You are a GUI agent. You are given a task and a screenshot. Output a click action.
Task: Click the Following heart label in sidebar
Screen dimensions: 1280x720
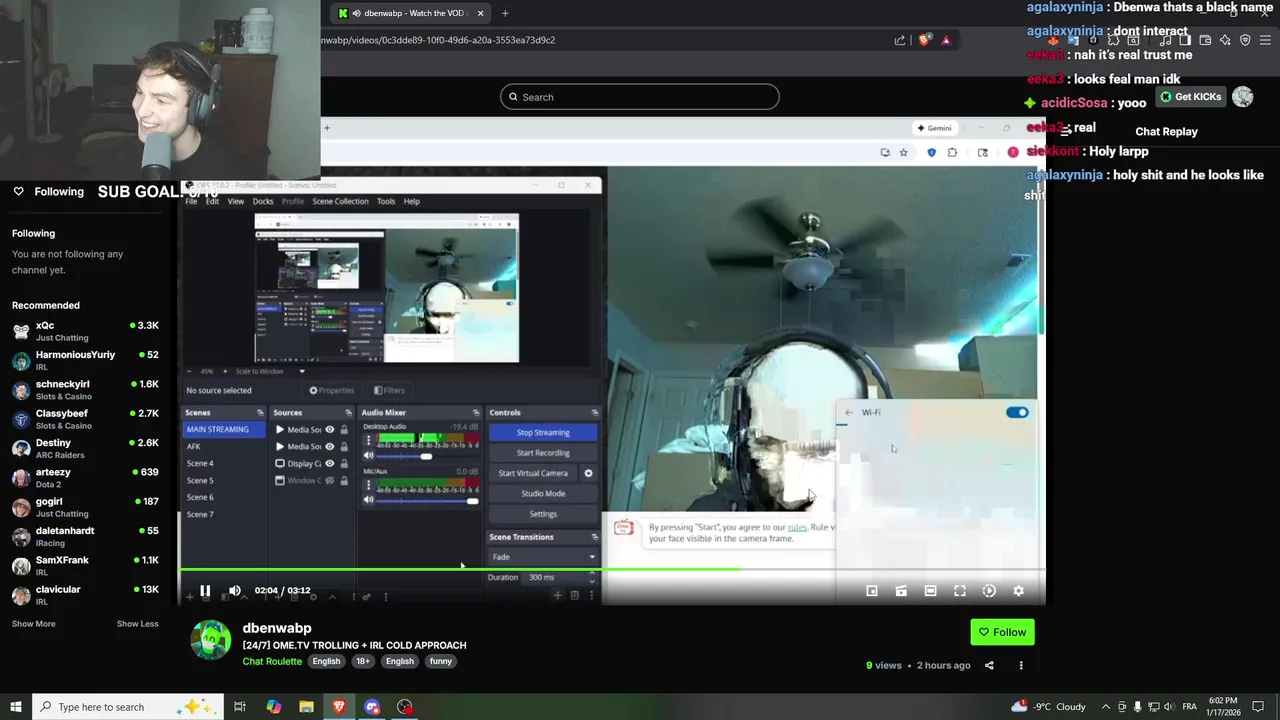point(48,192)
